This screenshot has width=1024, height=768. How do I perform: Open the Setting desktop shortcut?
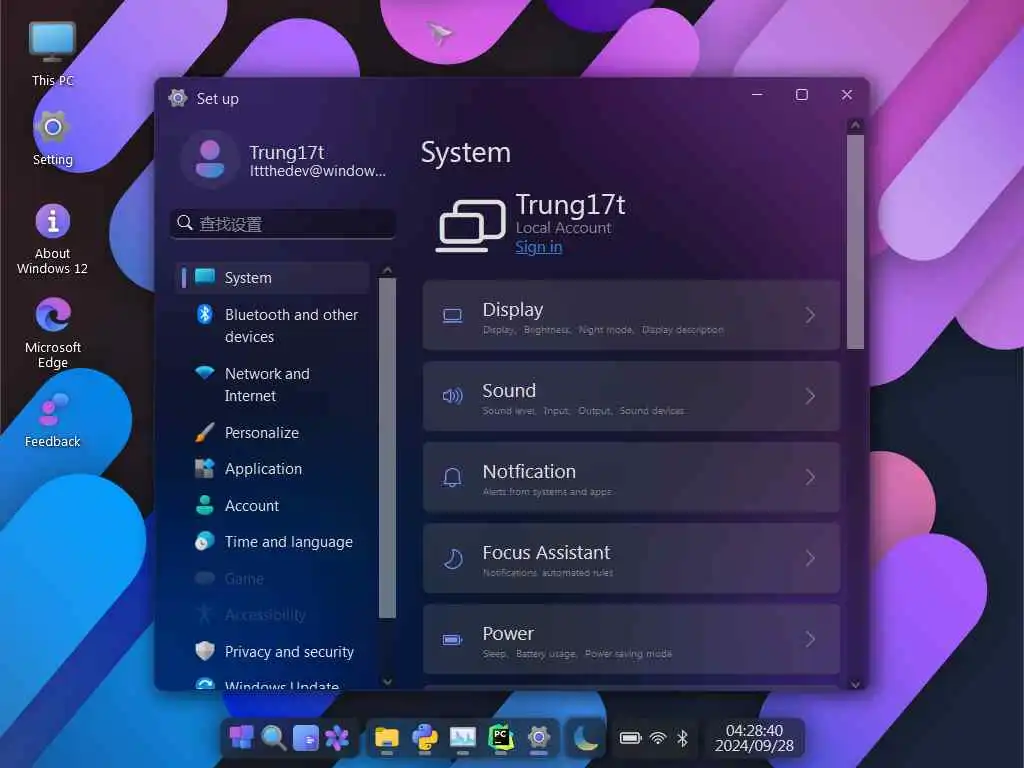click(x=52, y=138)
